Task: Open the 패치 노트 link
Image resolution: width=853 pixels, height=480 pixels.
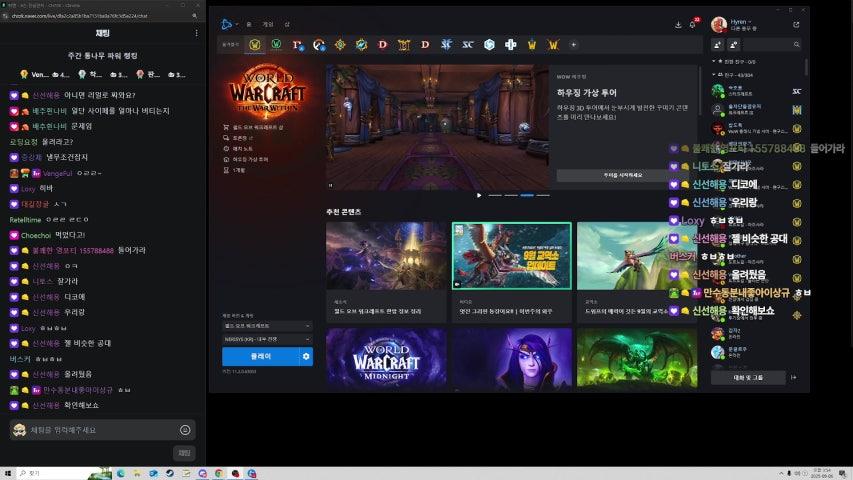Action: 238,149
